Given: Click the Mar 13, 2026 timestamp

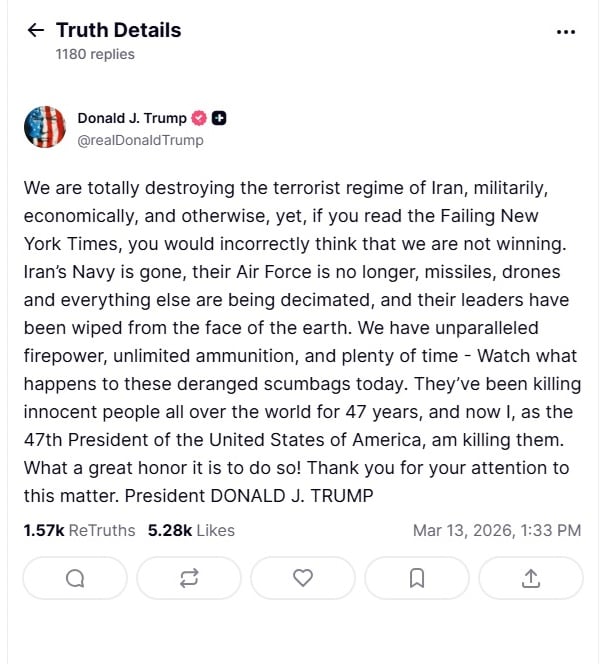Looking at the screenshot, I should pos(497,530).
